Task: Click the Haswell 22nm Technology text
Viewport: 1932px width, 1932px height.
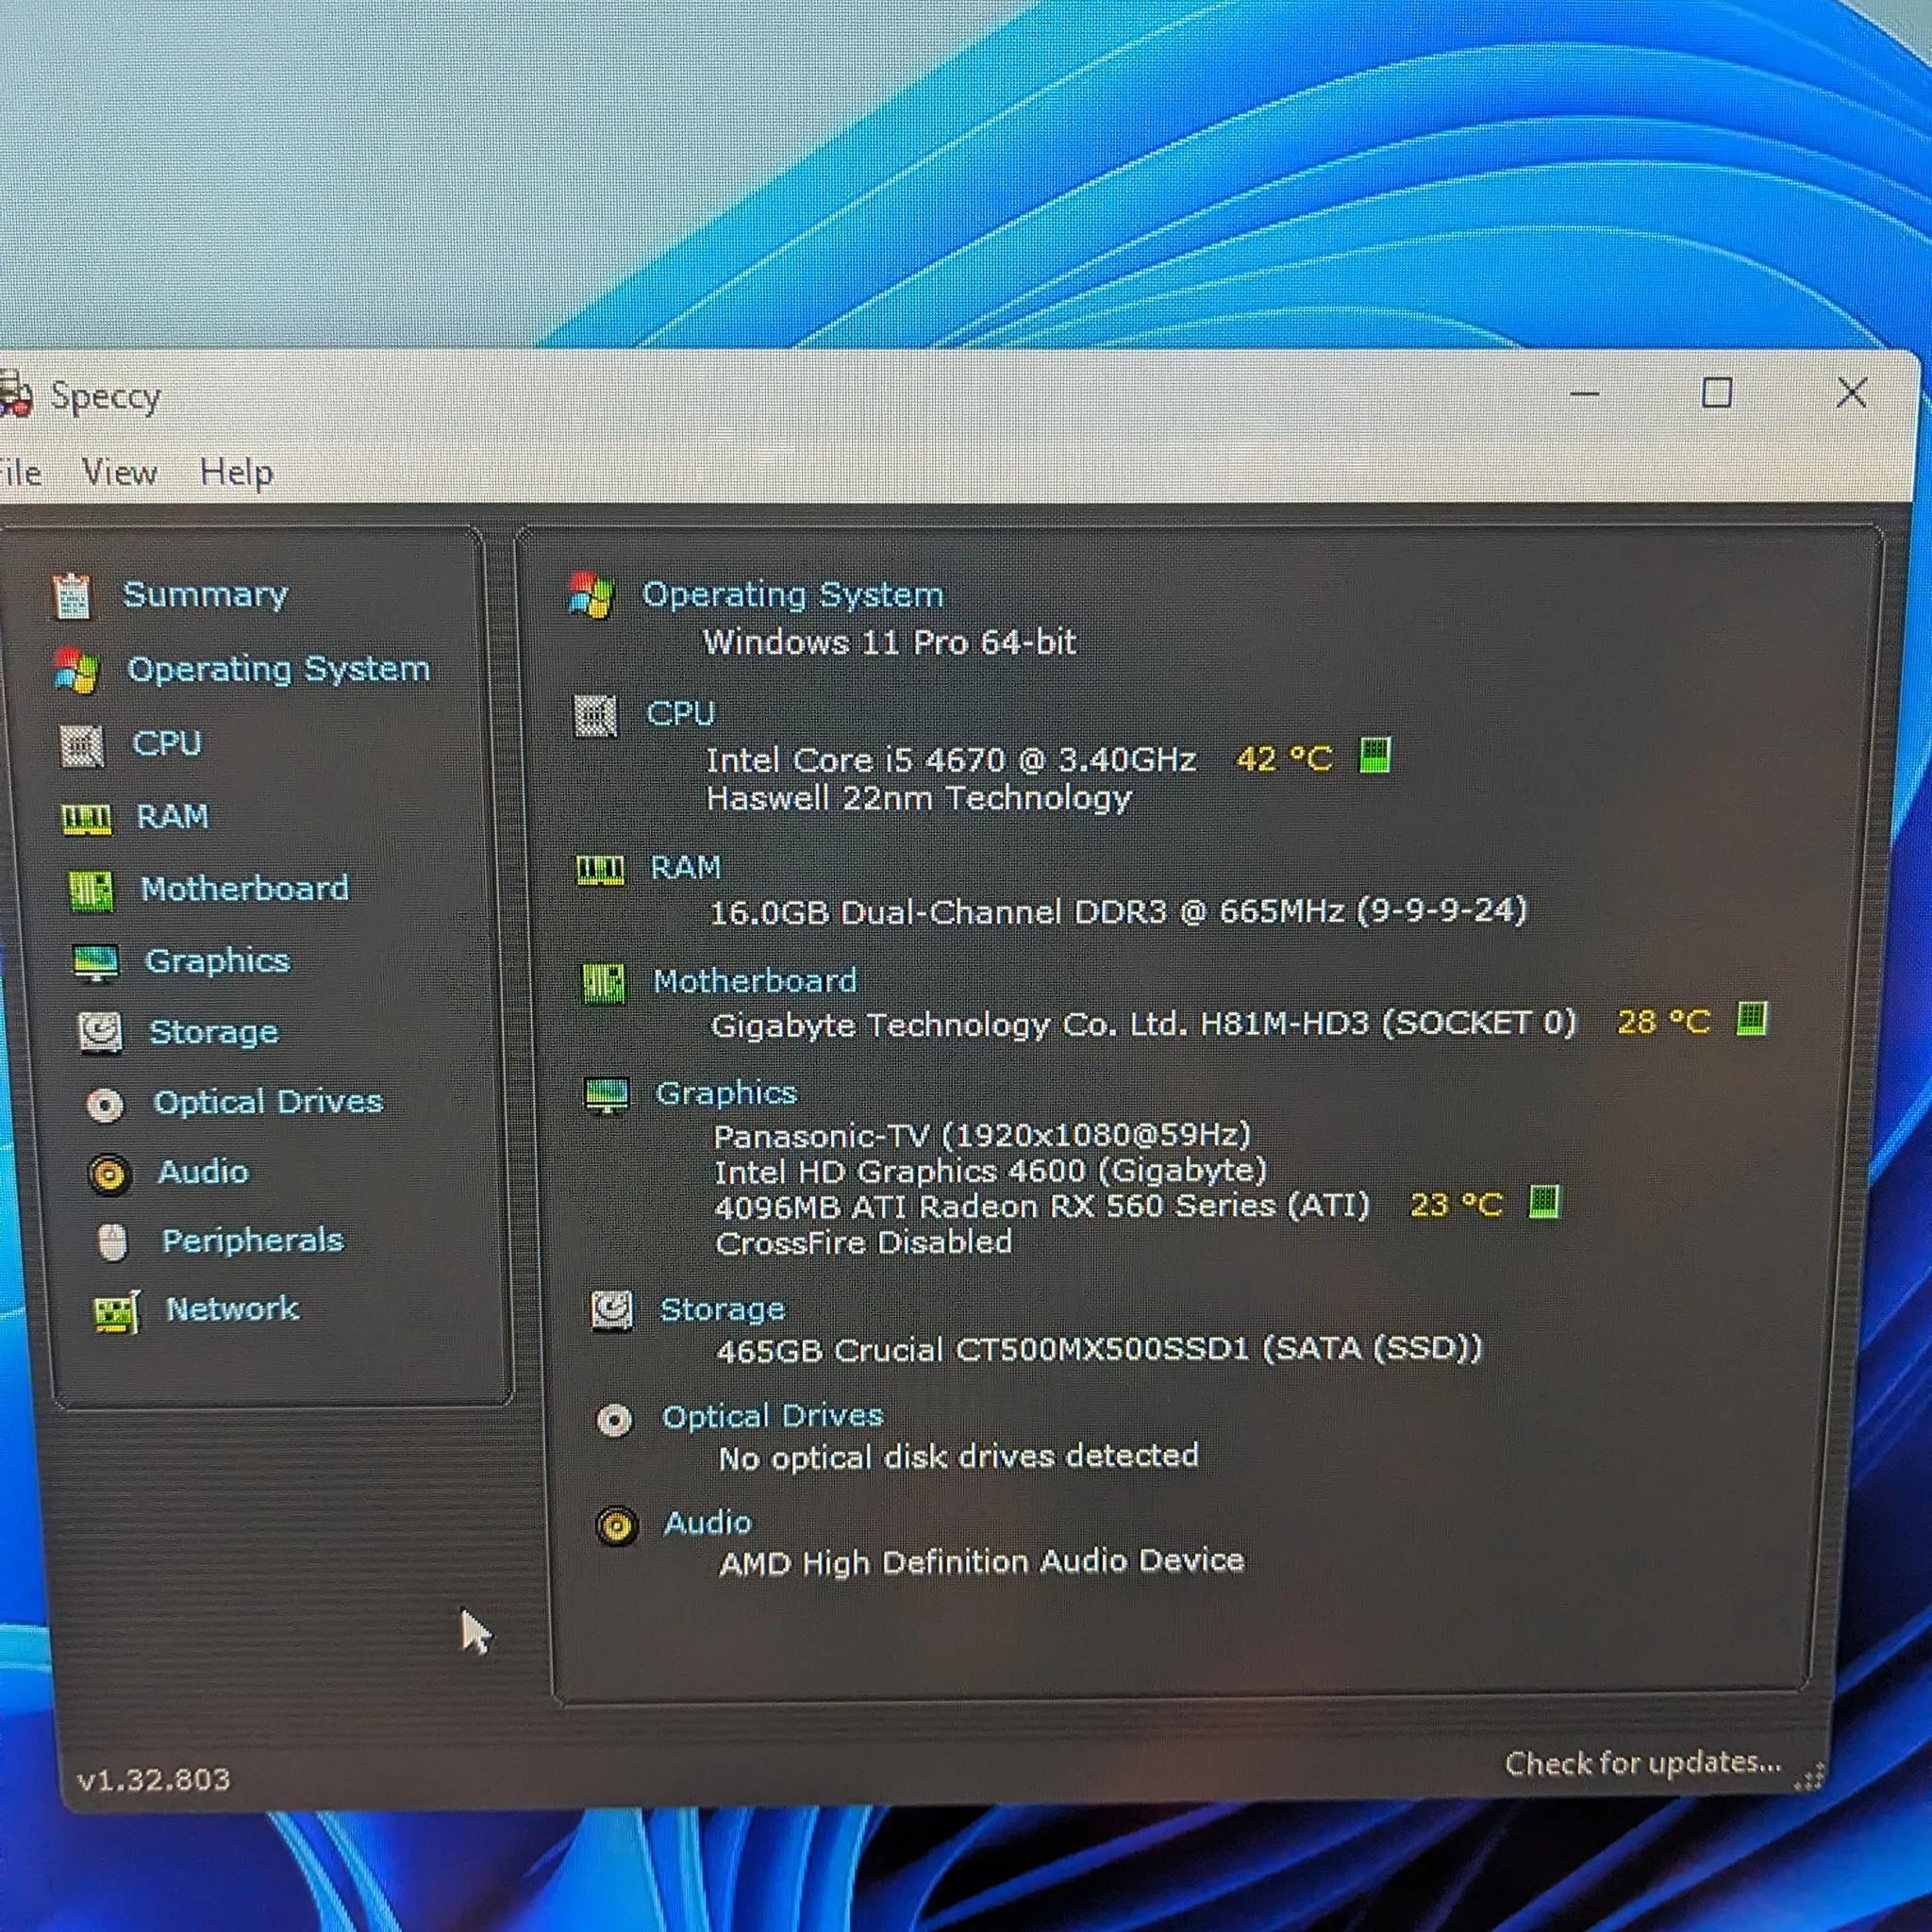Action: tap(919, 799)
